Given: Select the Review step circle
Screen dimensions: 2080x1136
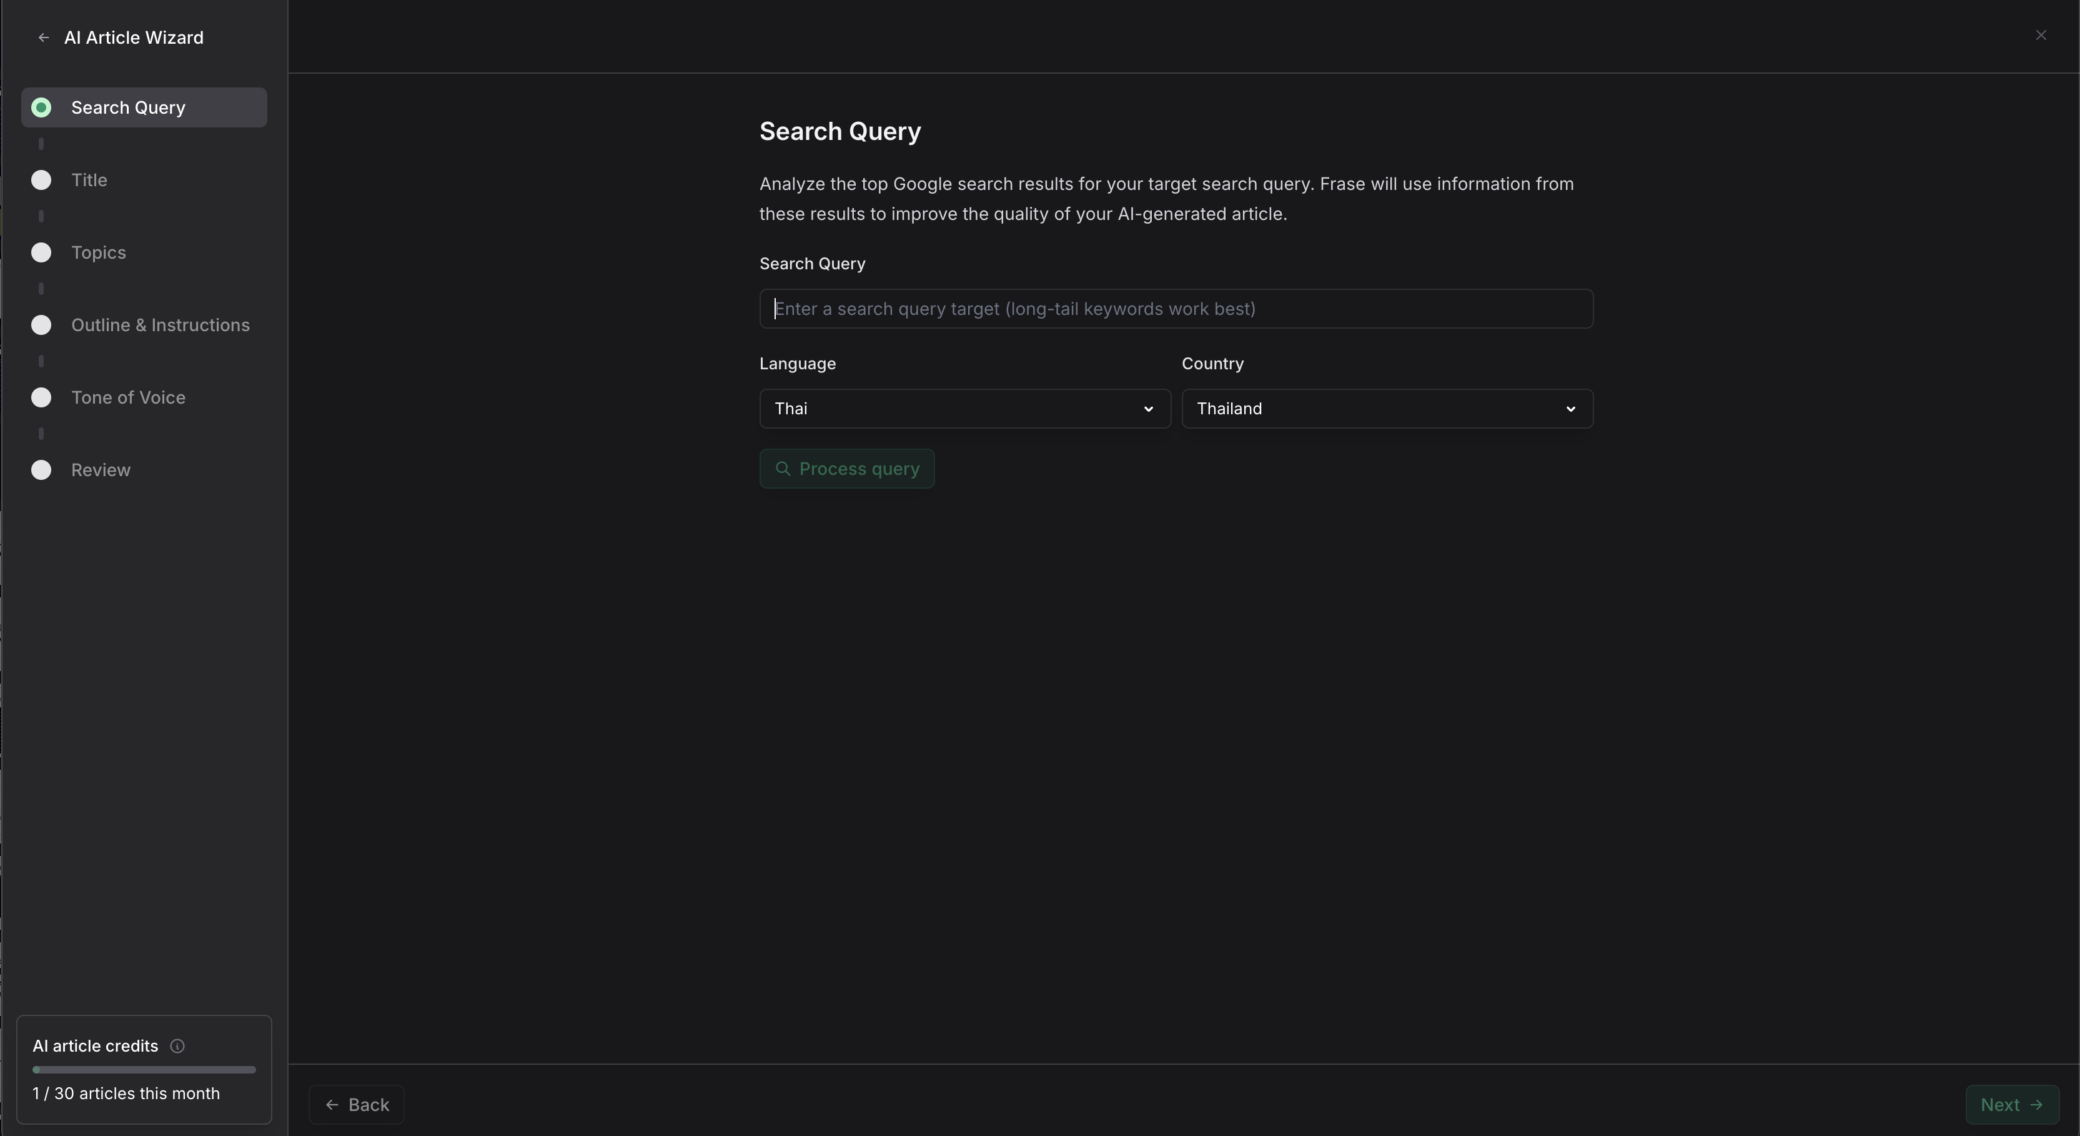Looking at the screenshot, I should click(41, 470).
